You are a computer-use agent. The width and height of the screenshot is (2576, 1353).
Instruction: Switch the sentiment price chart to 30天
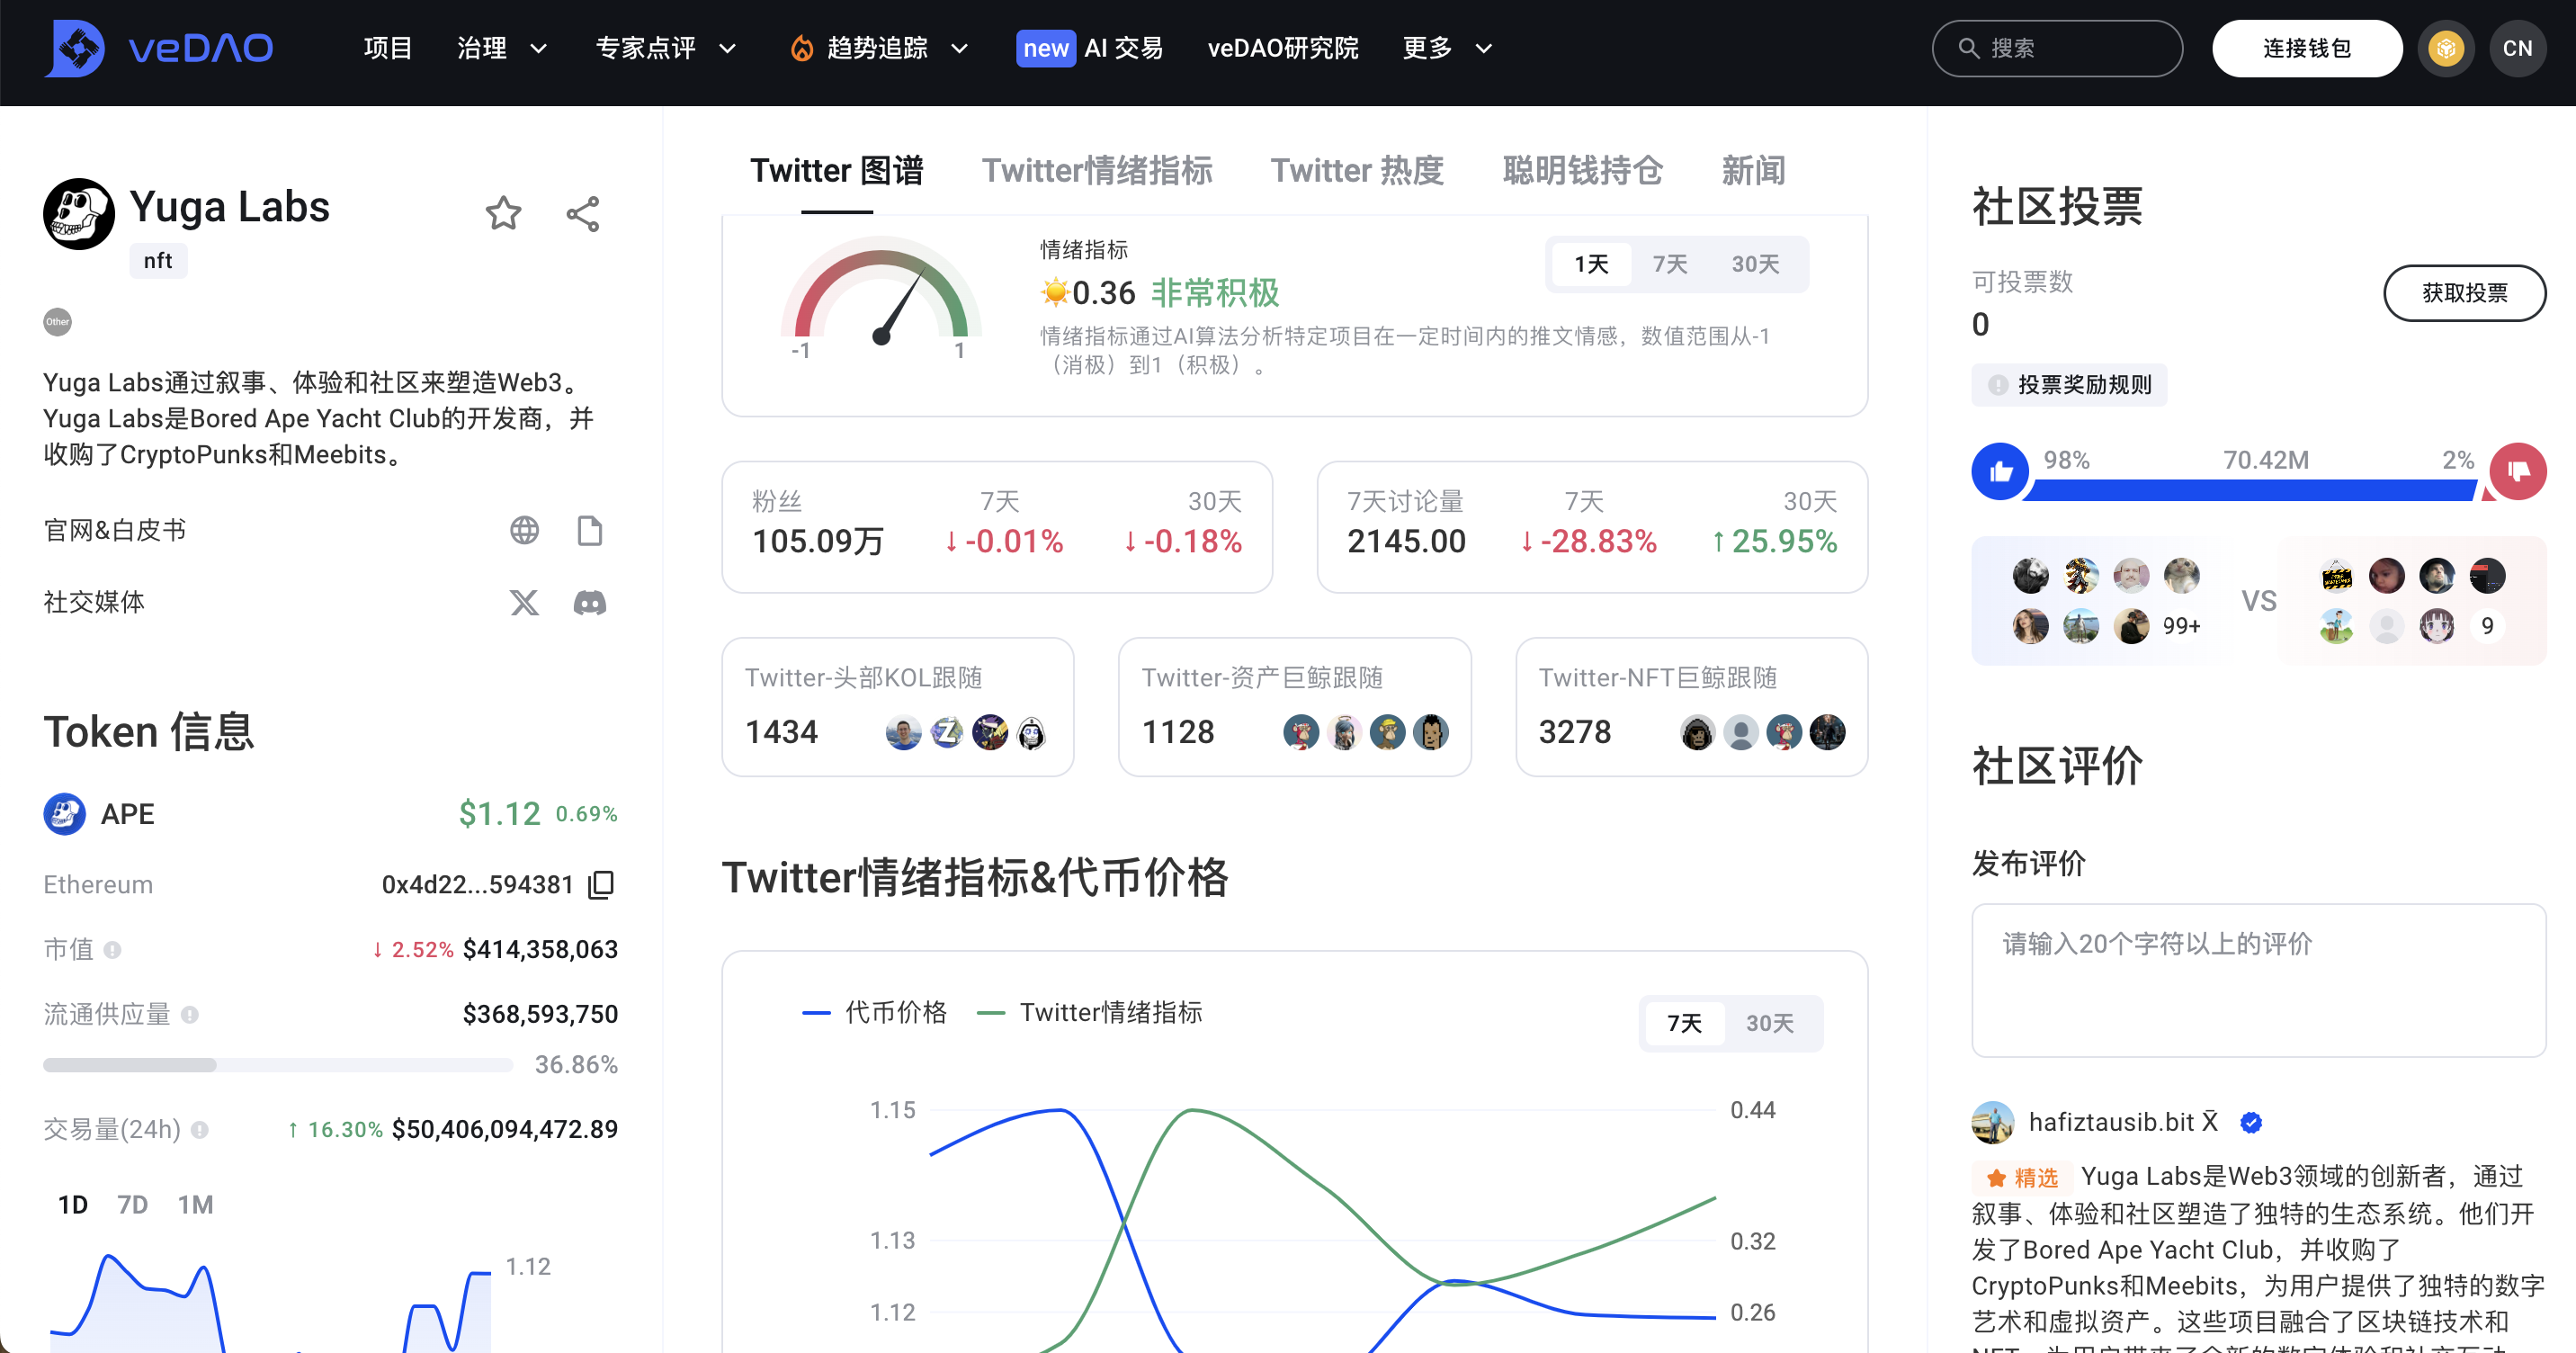point(1769,1023)
